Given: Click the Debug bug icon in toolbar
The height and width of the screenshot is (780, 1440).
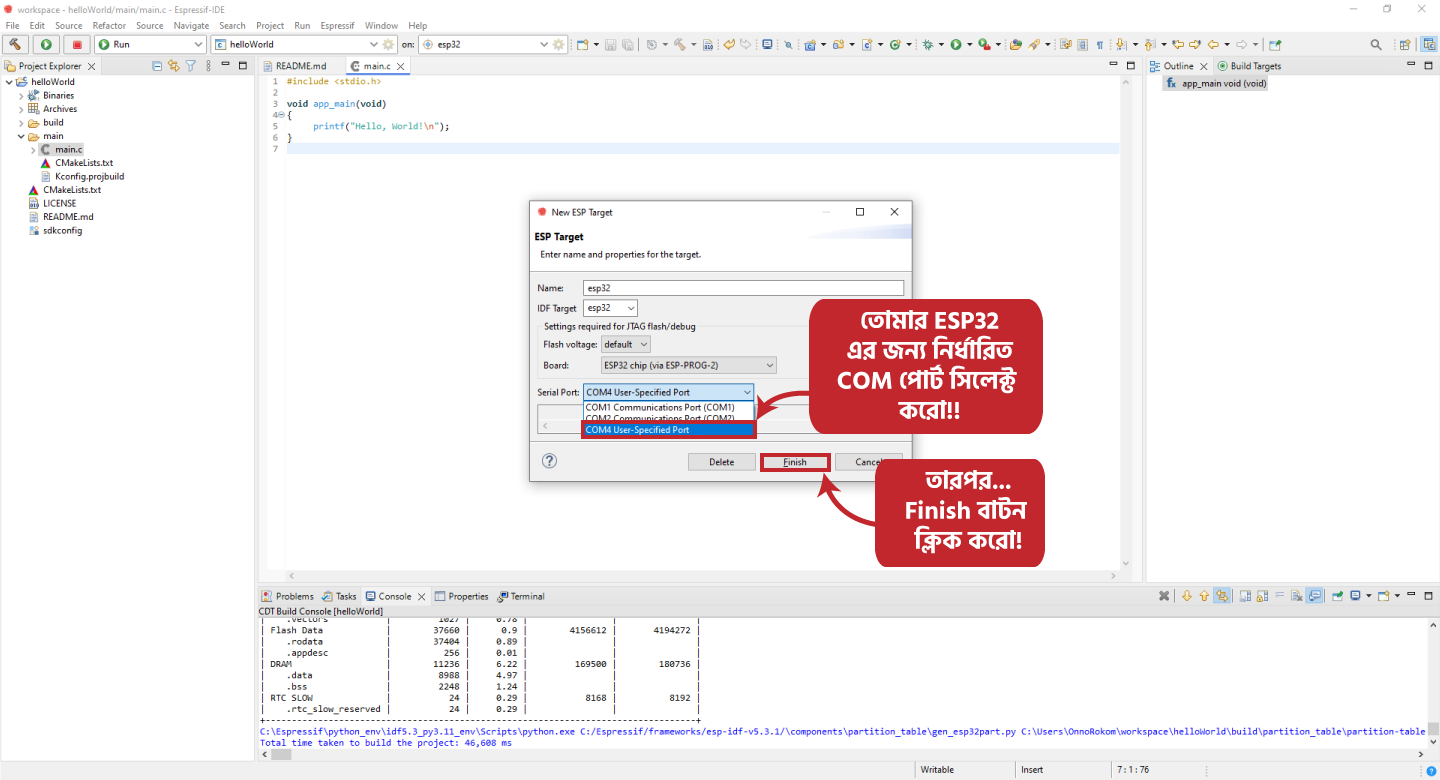Looking at the screenshot, I should click(x=928, y=44).
